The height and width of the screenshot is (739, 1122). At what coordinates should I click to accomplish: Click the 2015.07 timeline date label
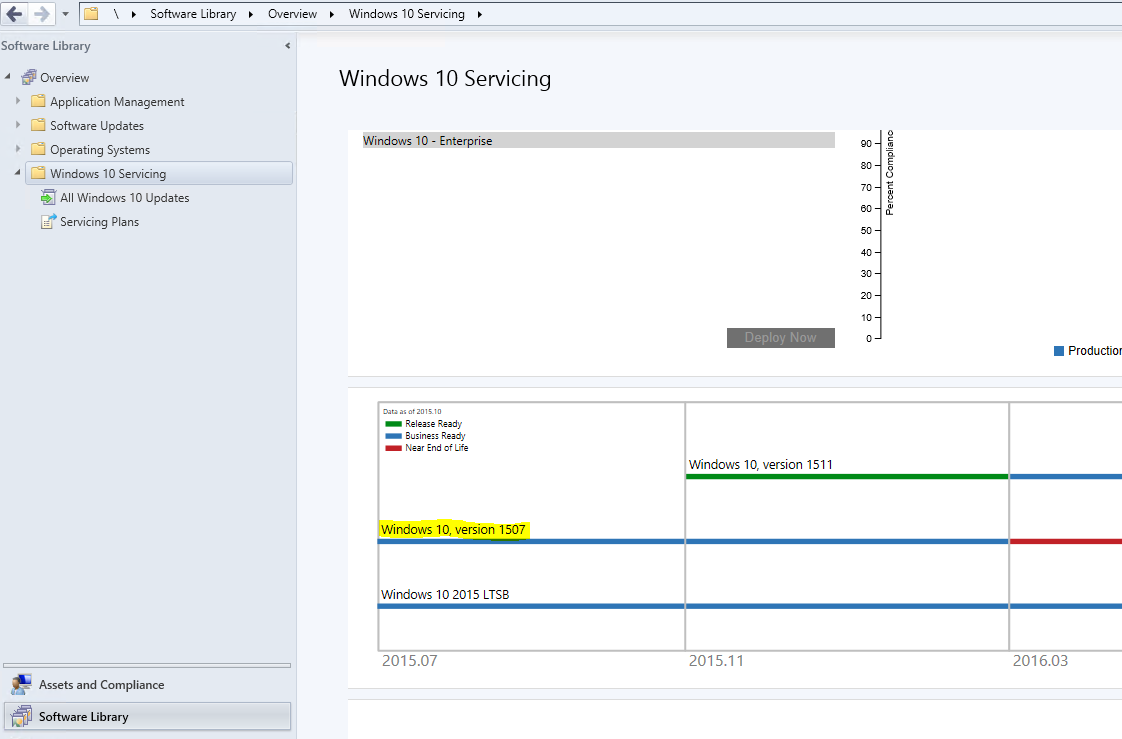pyautogui.click(x=409, y=661)
